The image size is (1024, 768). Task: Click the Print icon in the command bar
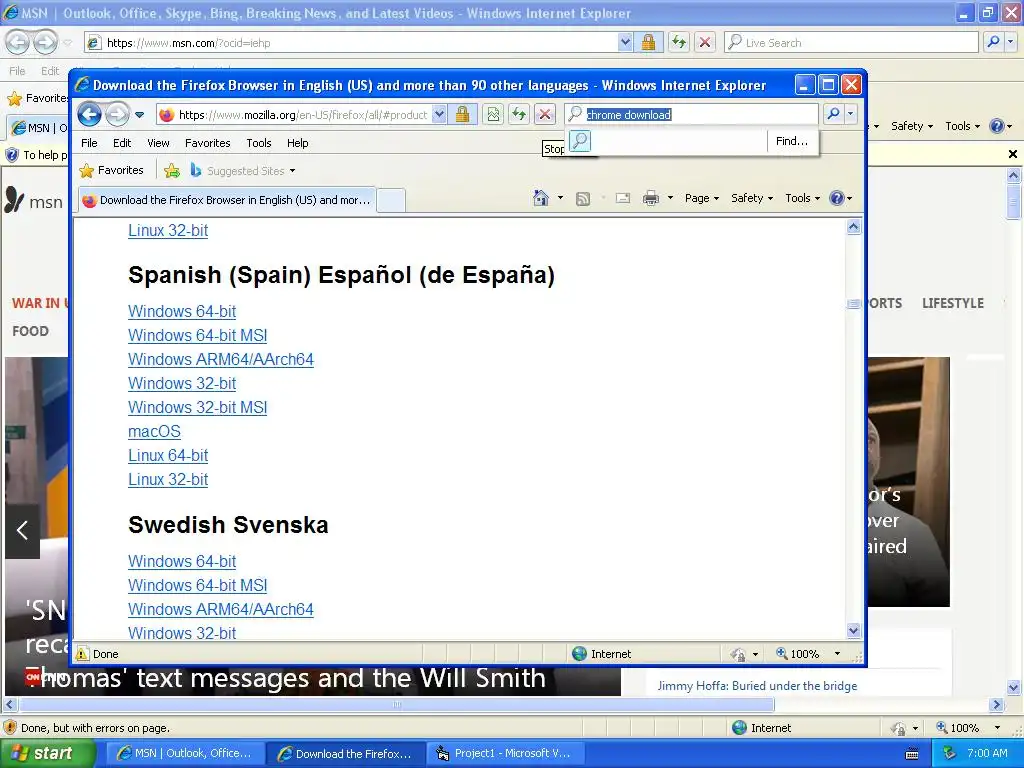click(x=651, y=198)
